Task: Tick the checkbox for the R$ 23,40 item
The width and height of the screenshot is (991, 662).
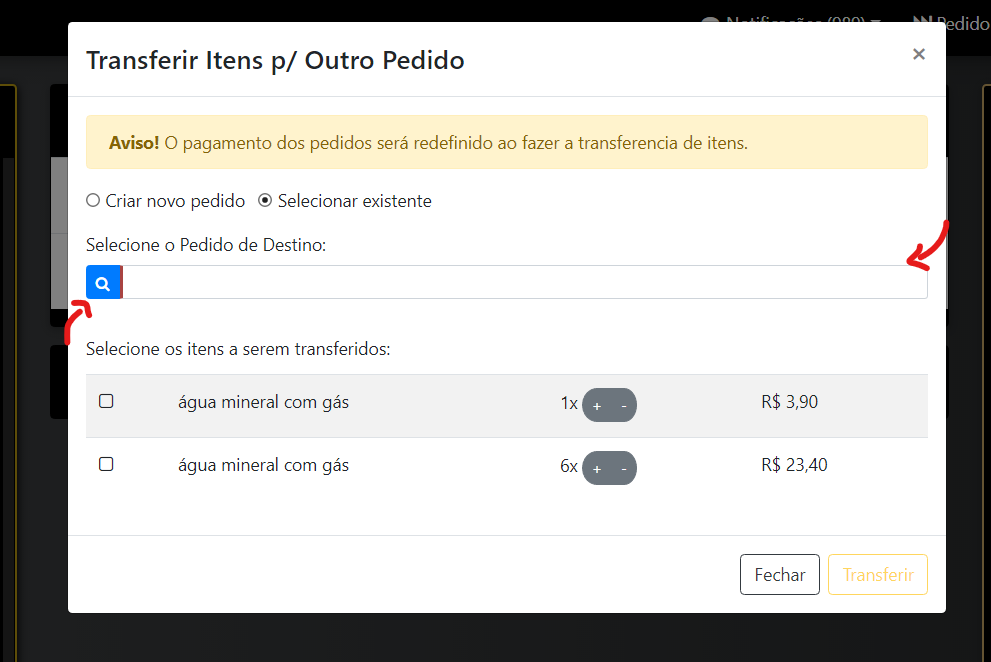Action: tap(106, 465)
